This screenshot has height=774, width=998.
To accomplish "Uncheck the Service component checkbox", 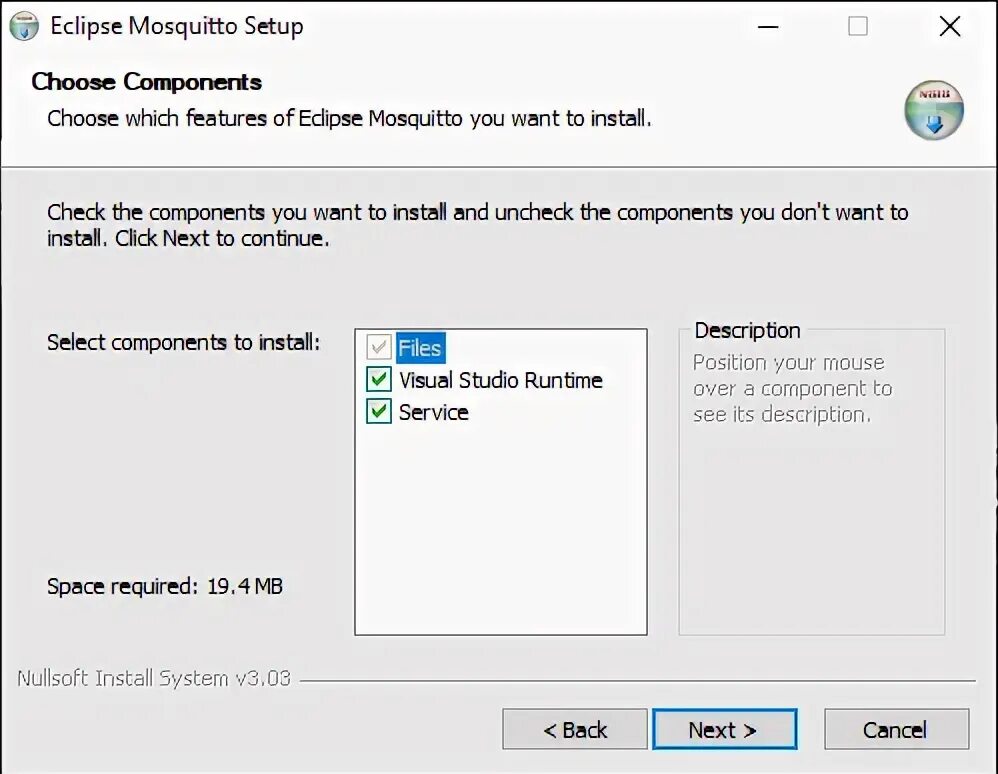I will click(379, 411).
